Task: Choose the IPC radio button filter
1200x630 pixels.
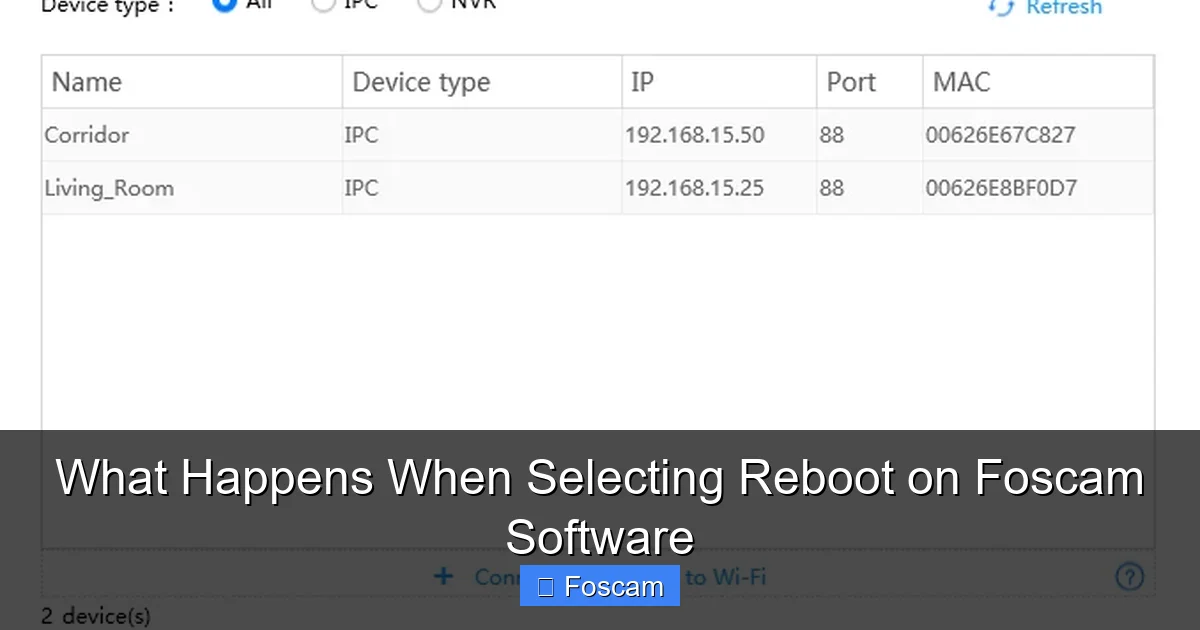Action: (323, 4)
